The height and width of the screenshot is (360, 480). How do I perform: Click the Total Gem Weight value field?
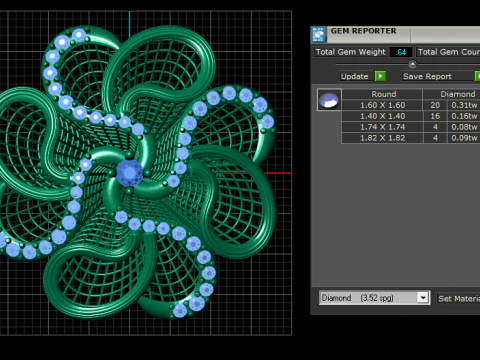point(401,52)
